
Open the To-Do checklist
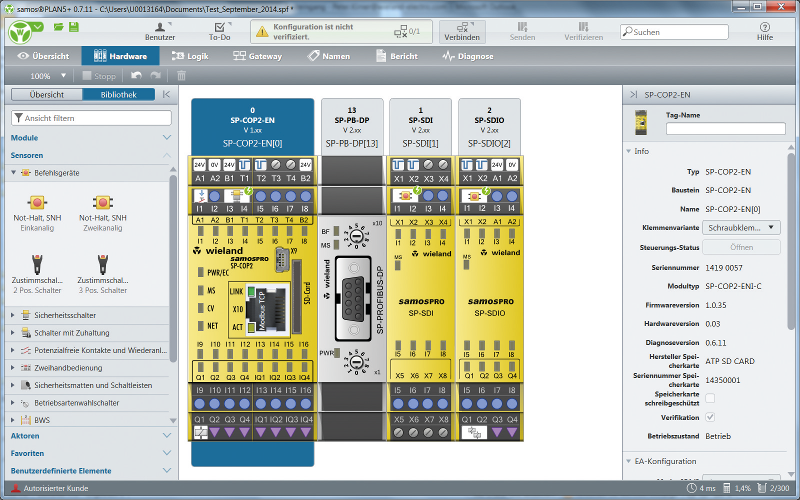[219, 32]
